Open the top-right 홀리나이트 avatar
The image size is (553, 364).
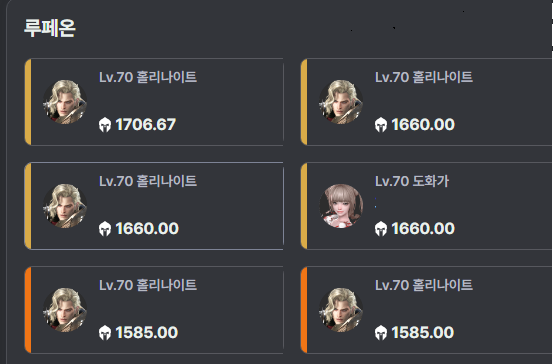point(341,102)
